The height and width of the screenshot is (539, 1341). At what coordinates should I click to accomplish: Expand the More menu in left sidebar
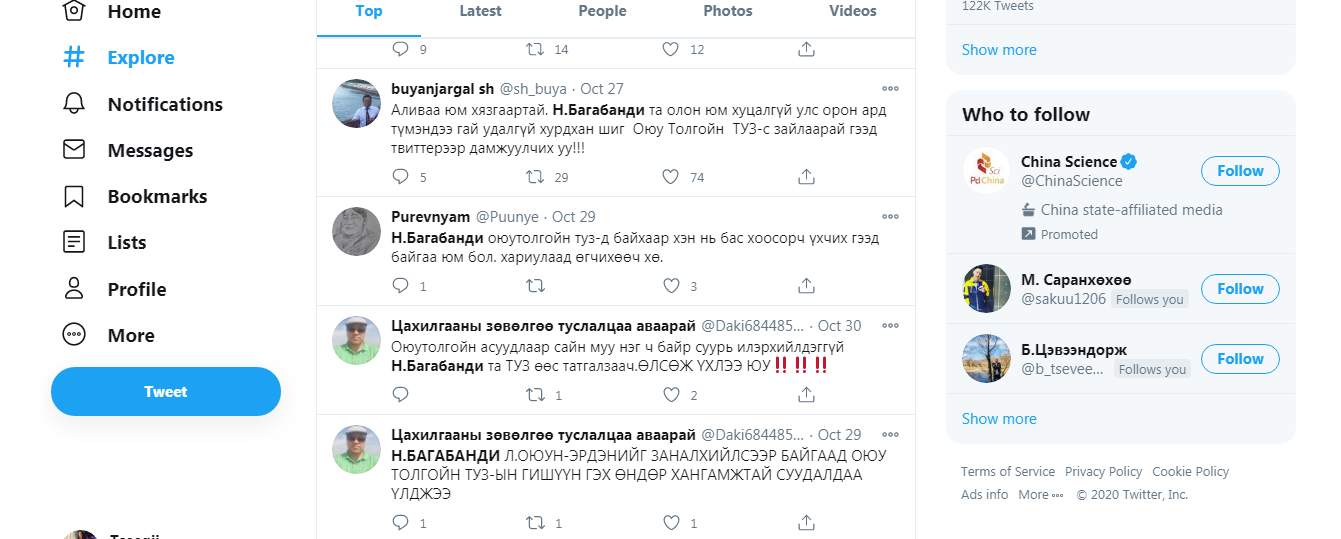pyautogui.click(x=108, y=335)
